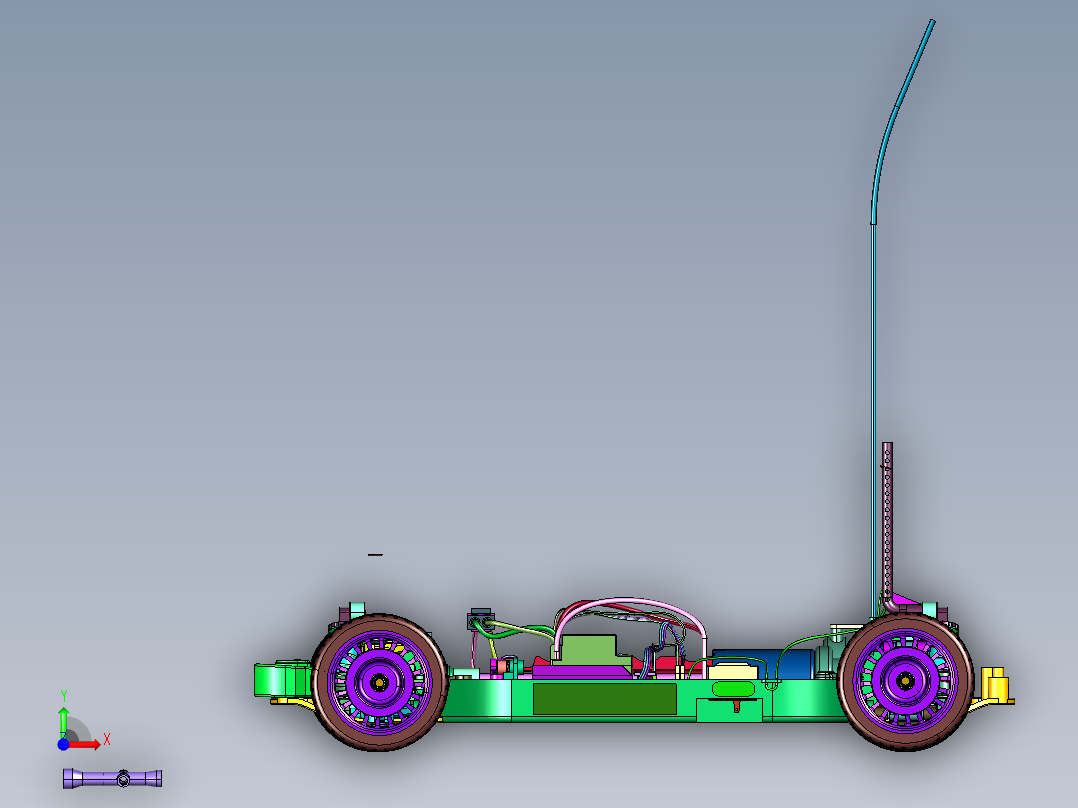Select the pink perforated antenna tube
This screenshot has width=1078, height=808.
tap(888, 526)
